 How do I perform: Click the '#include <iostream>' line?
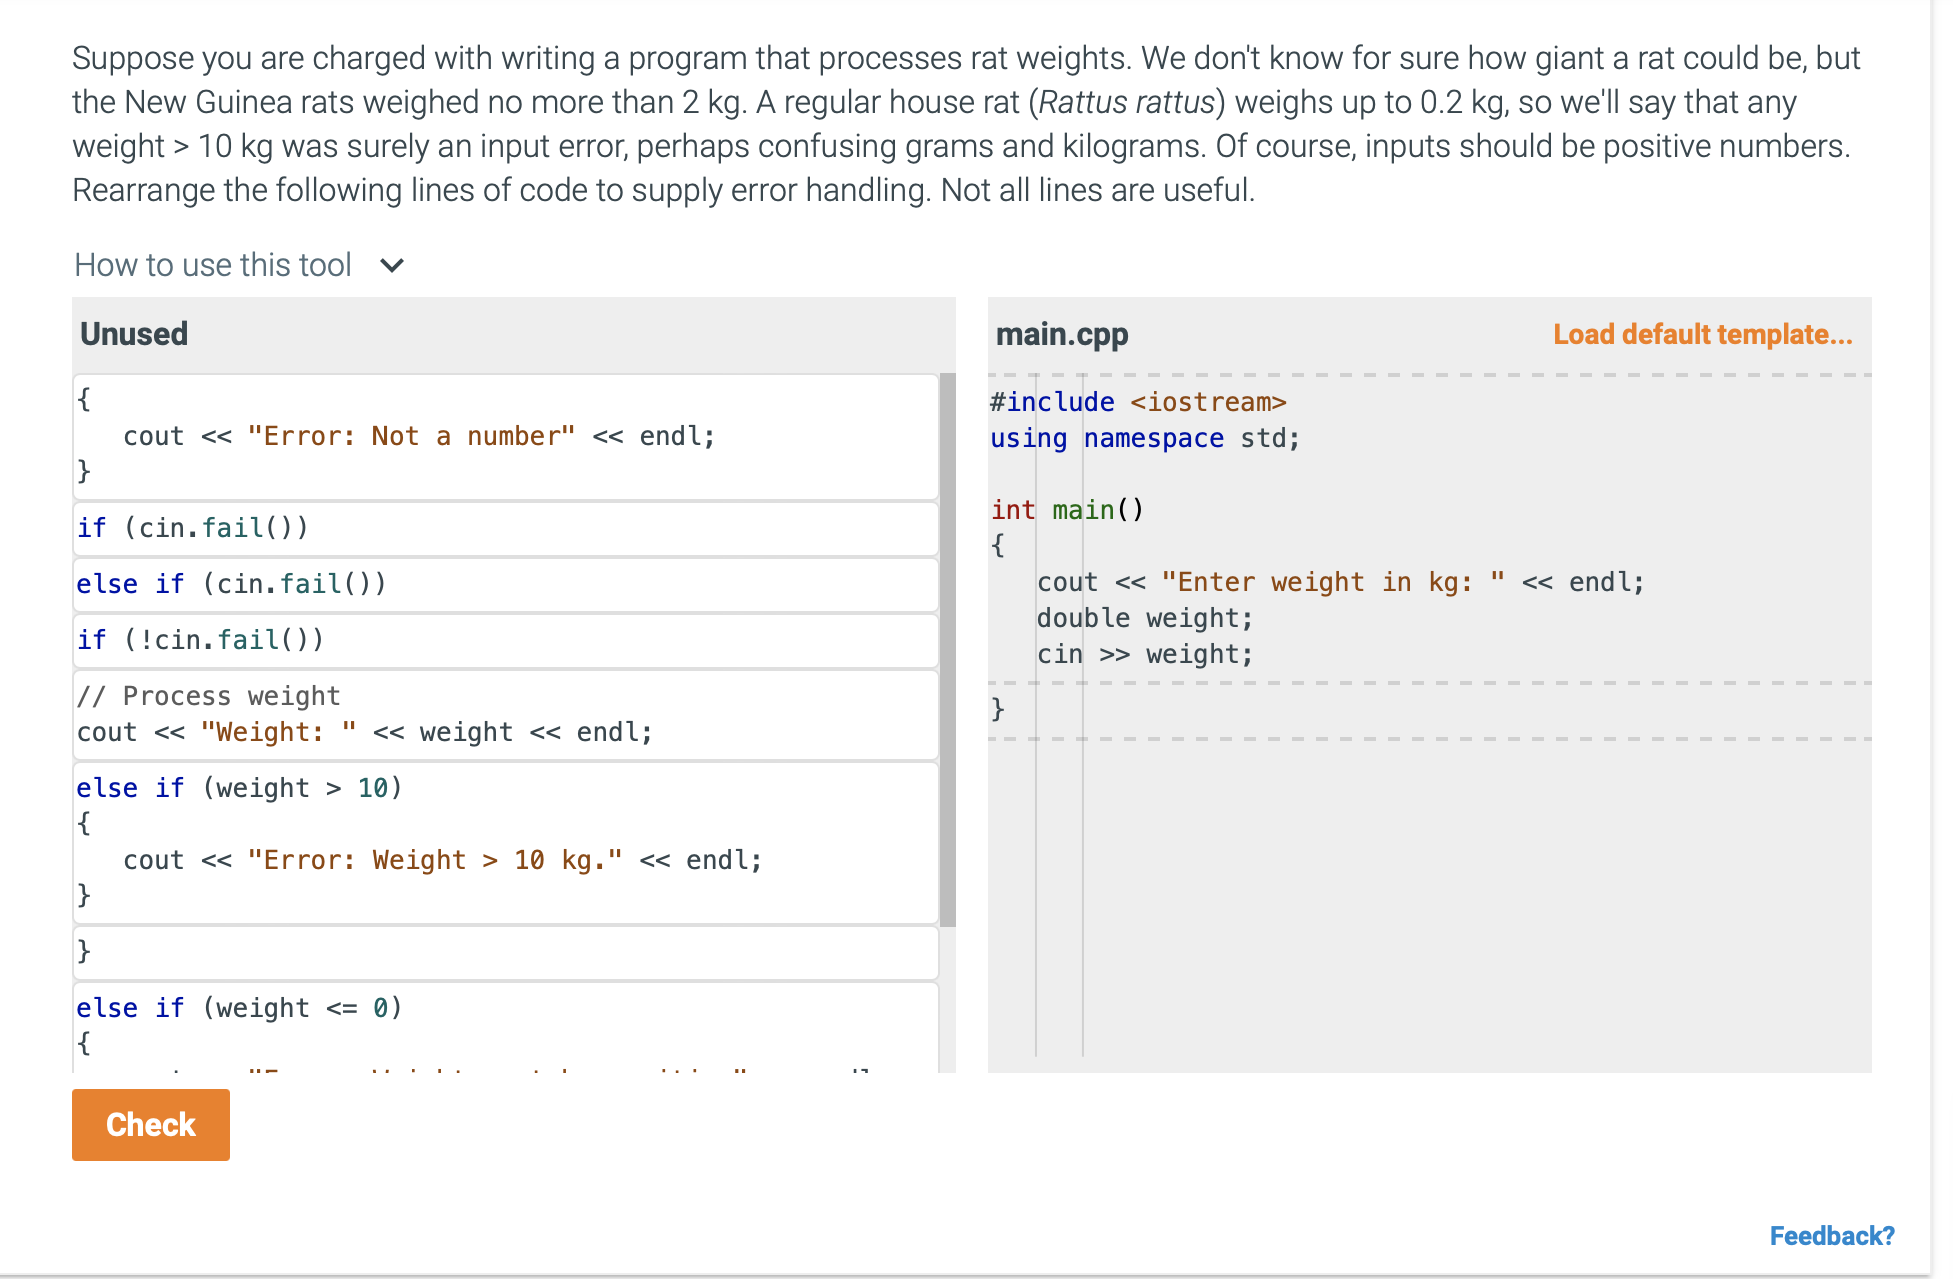[x=1137, y=402]
